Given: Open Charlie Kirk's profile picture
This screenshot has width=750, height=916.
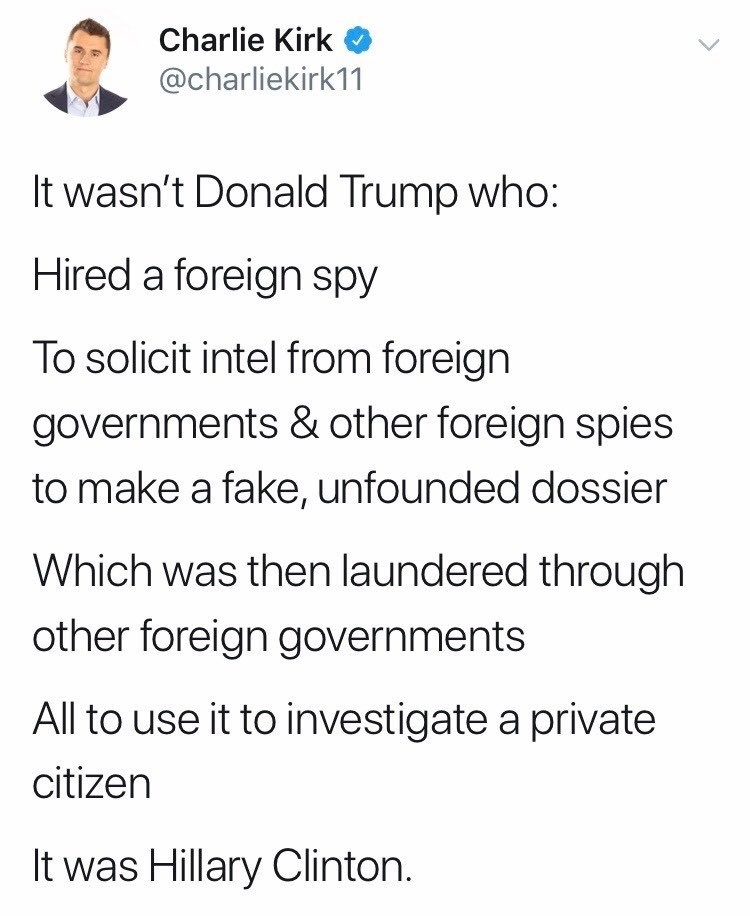Looking at the screenshot, I should (x=86, y=69).
